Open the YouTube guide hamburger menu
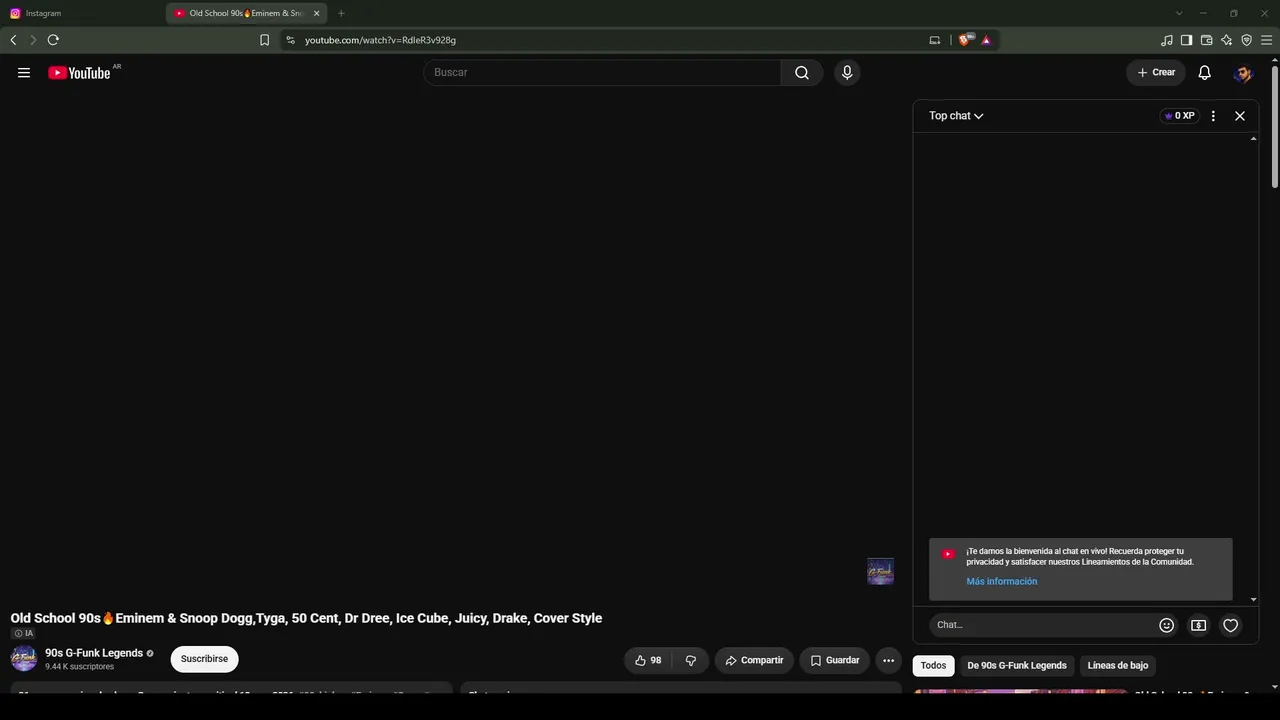This screenshot has height=720, width=1280. (24, 72)
